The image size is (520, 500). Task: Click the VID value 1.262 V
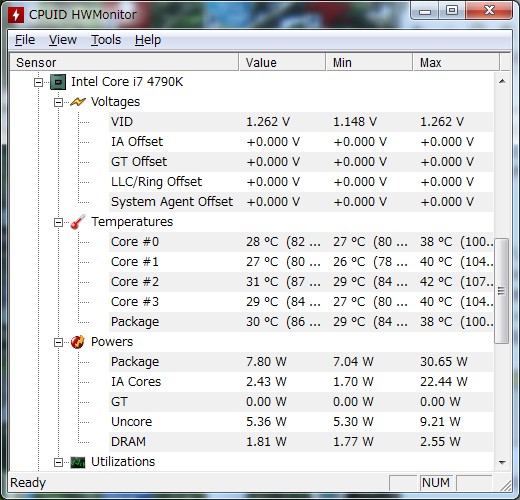[x=268, y=122]
